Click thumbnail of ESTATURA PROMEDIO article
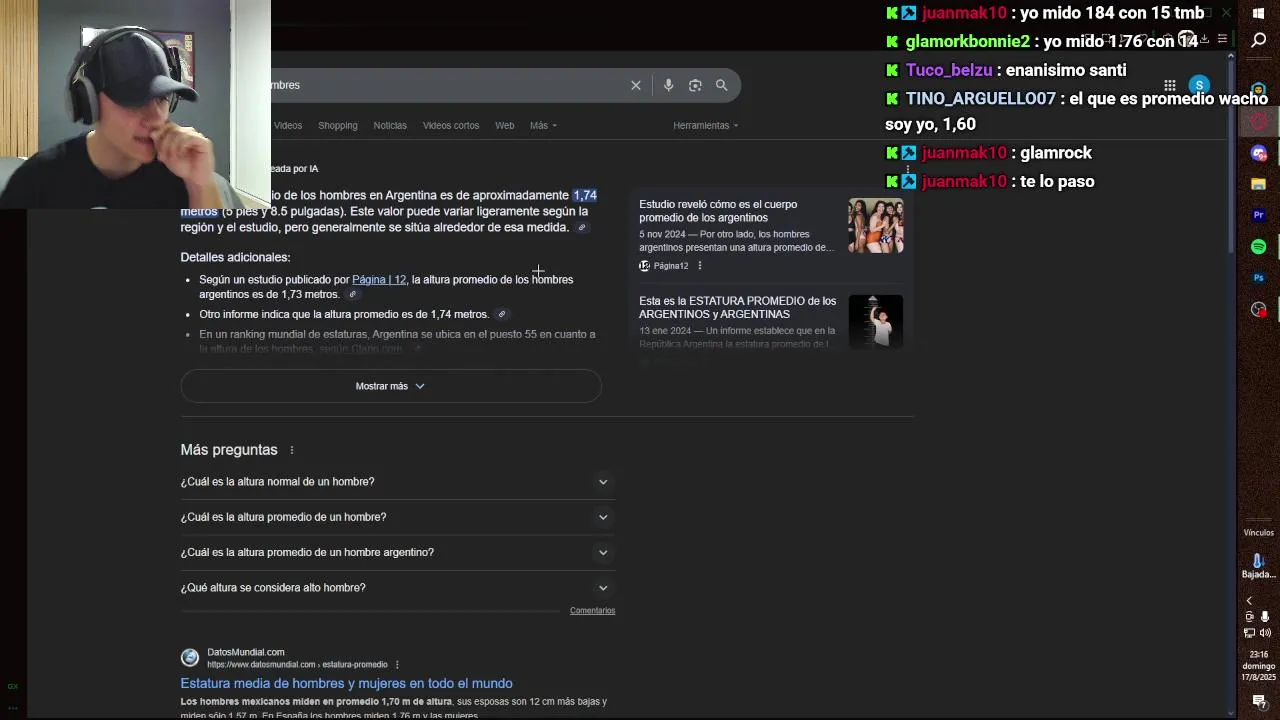The width and height of the screenshot is (1280, 720). (x=876, y=321)
